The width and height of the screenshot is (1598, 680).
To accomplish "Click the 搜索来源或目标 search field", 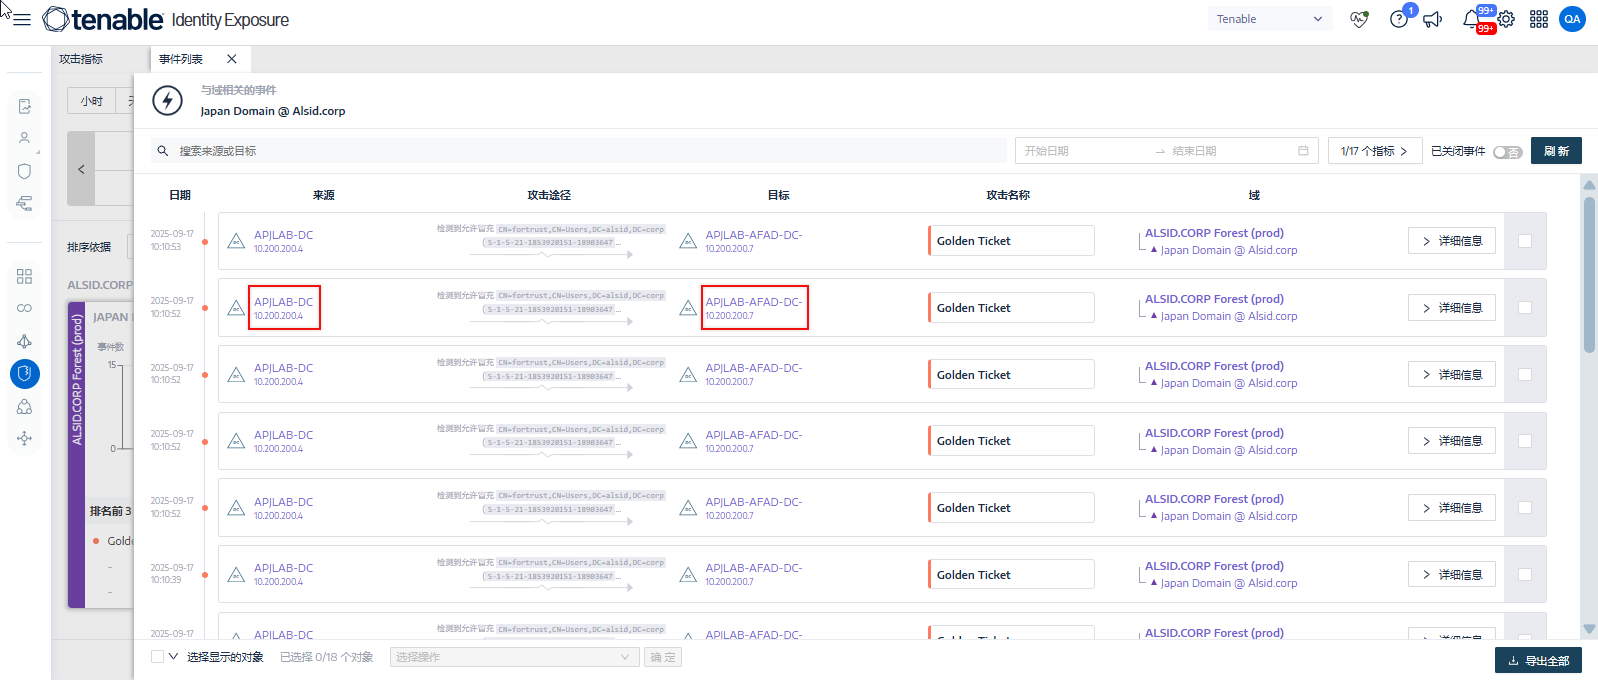I will [580, 151].
